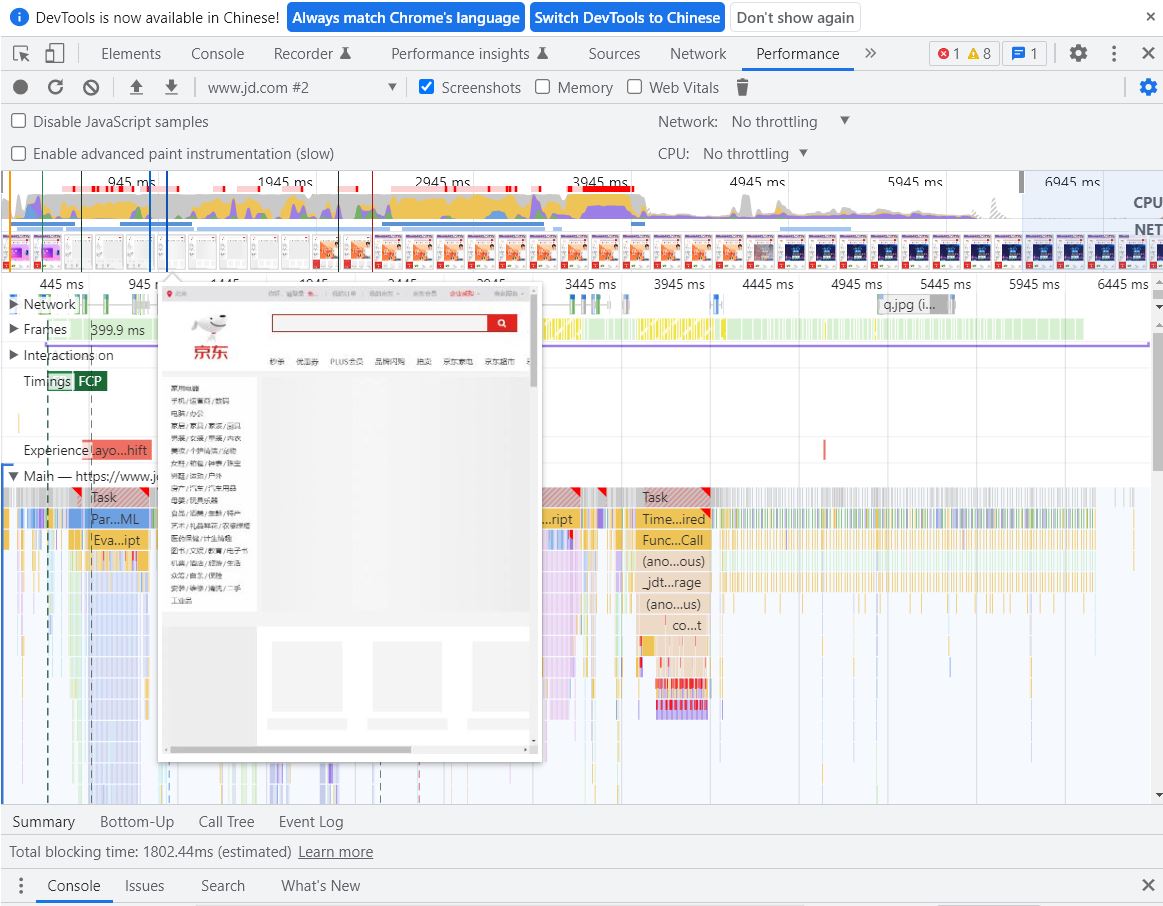This screenshot has width=1163, height=906.
Task: Select the inspect element picker icon
Action: tap(22, 54)
